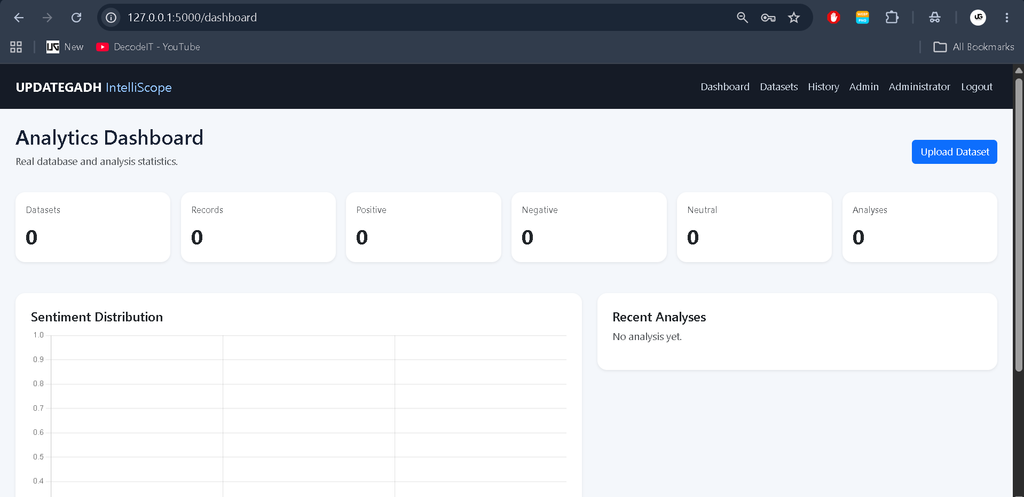This screenshot has height=497, width=1024.
Task: Click the UPDATEGADH IntelliScope brand logo
Action: 93,87
